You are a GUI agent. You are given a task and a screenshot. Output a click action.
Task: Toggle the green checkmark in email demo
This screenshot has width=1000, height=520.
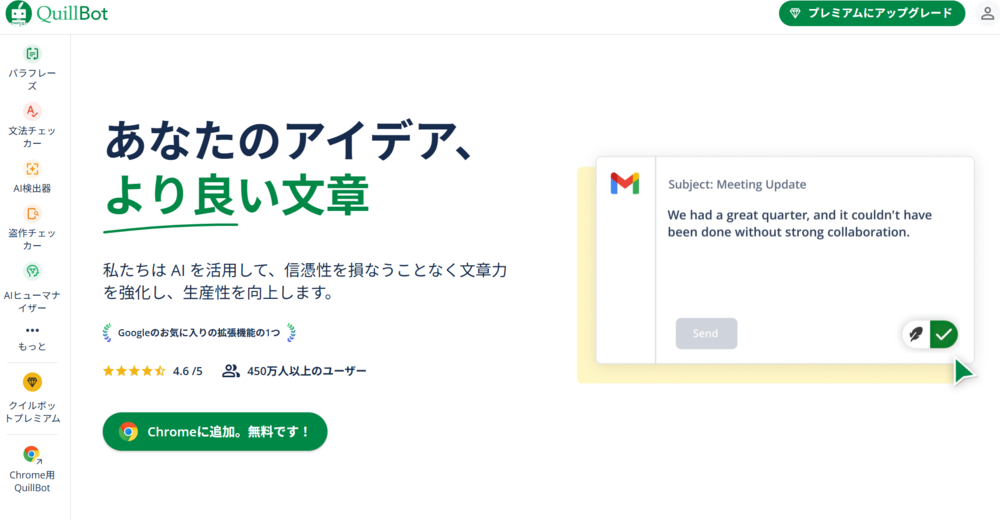point(944,334)
